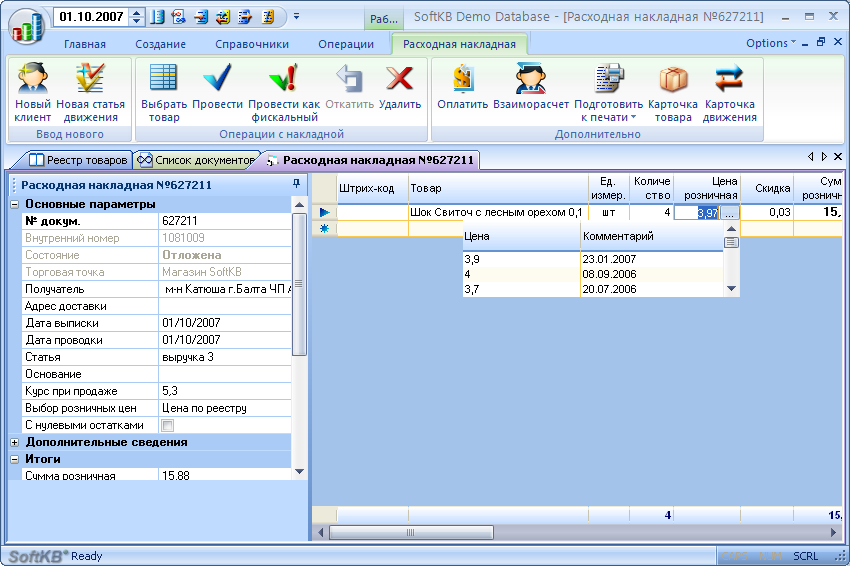Click the Скидка cell value 0,03
The height and width of the screenshot is (566, 850).
tap(767, 213)
